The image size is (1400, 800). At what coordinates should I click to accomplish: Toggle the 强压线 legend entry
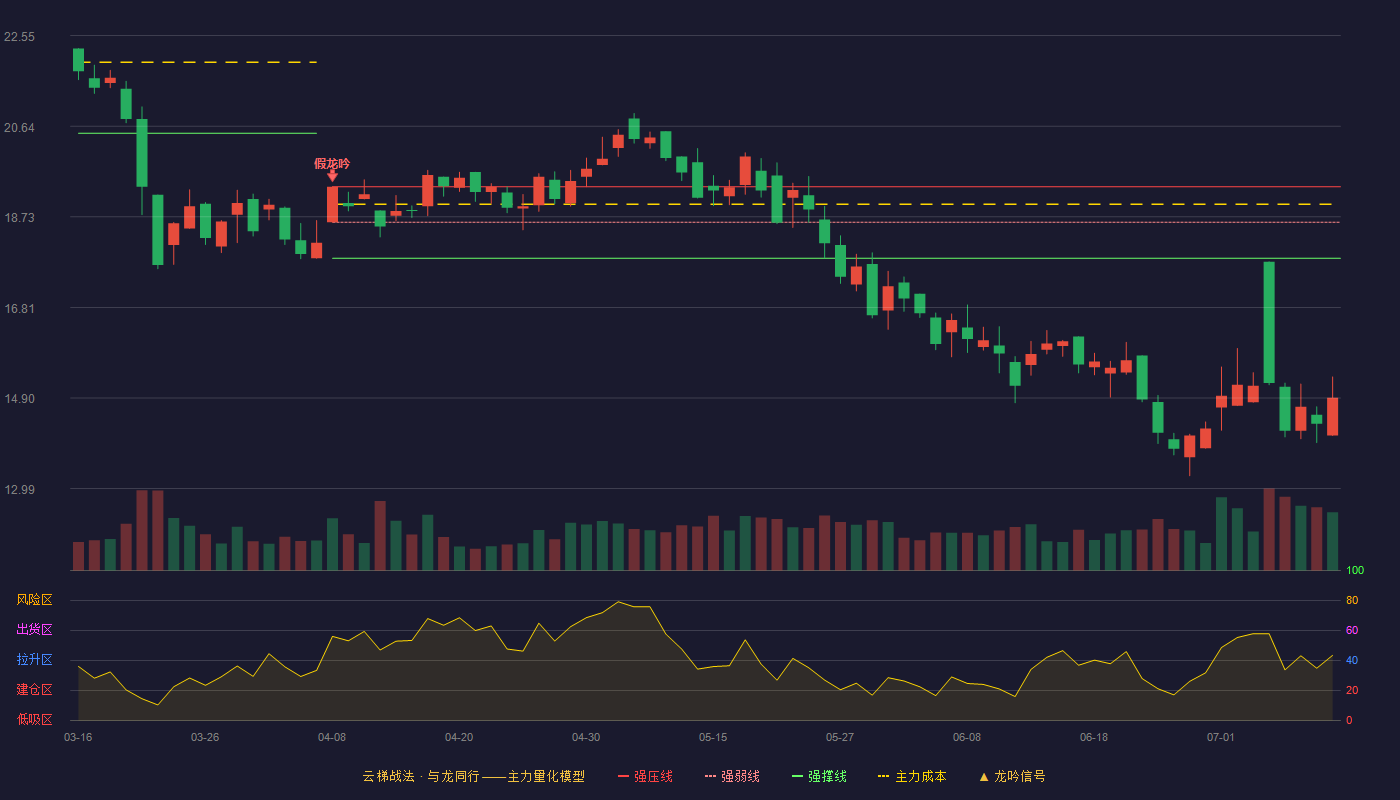click(645, 776)
